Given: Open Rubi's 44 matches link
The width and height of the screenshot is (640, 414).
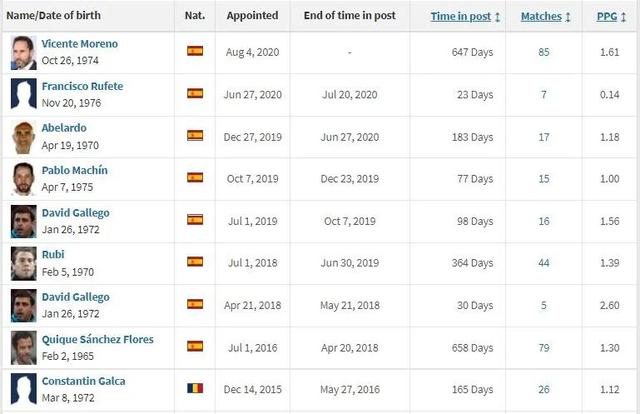Looking at the screenshot, I should [x=544, y=263].
